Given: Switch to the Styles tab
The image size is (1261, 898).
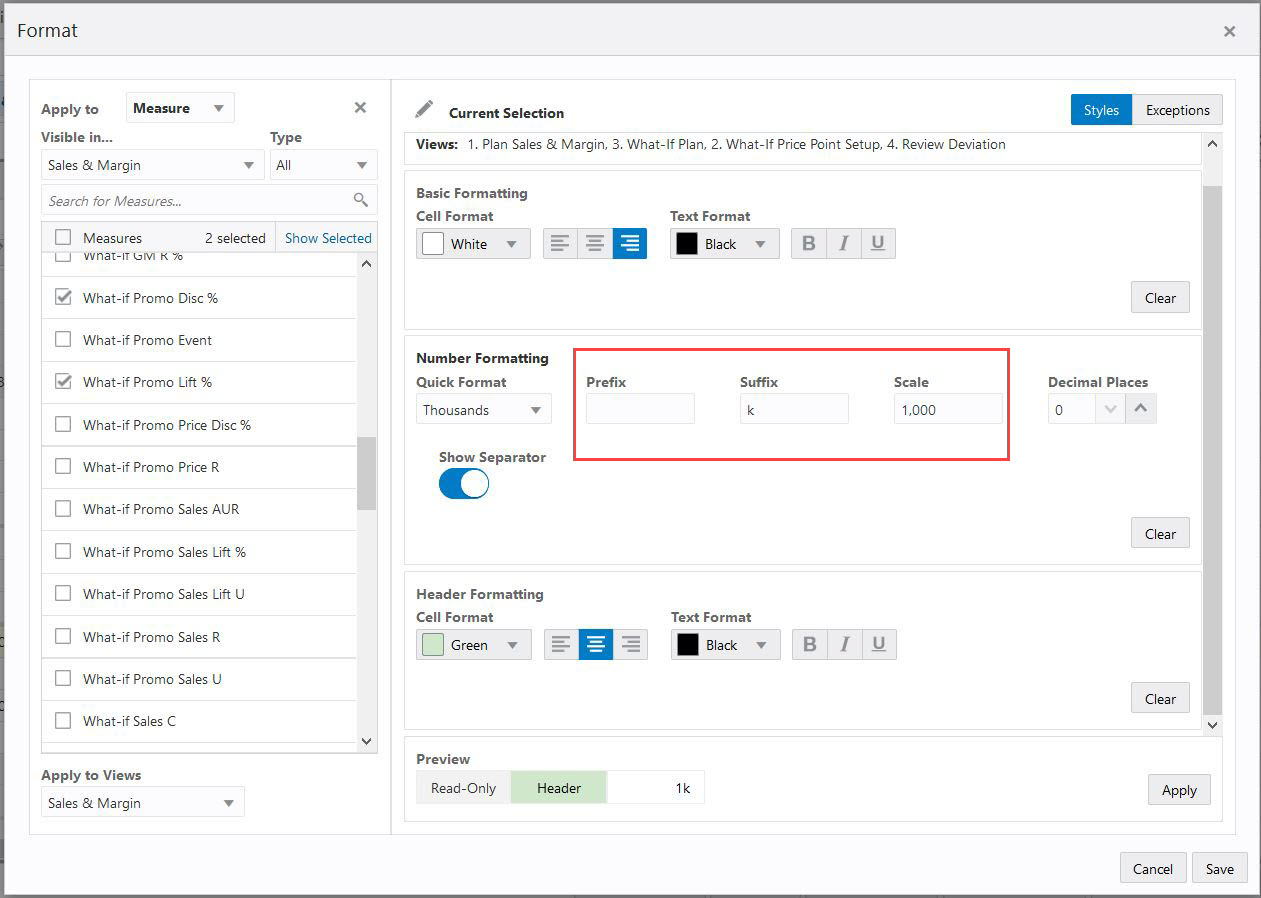Looking at the screenshot, I should tap(1101, 110).
